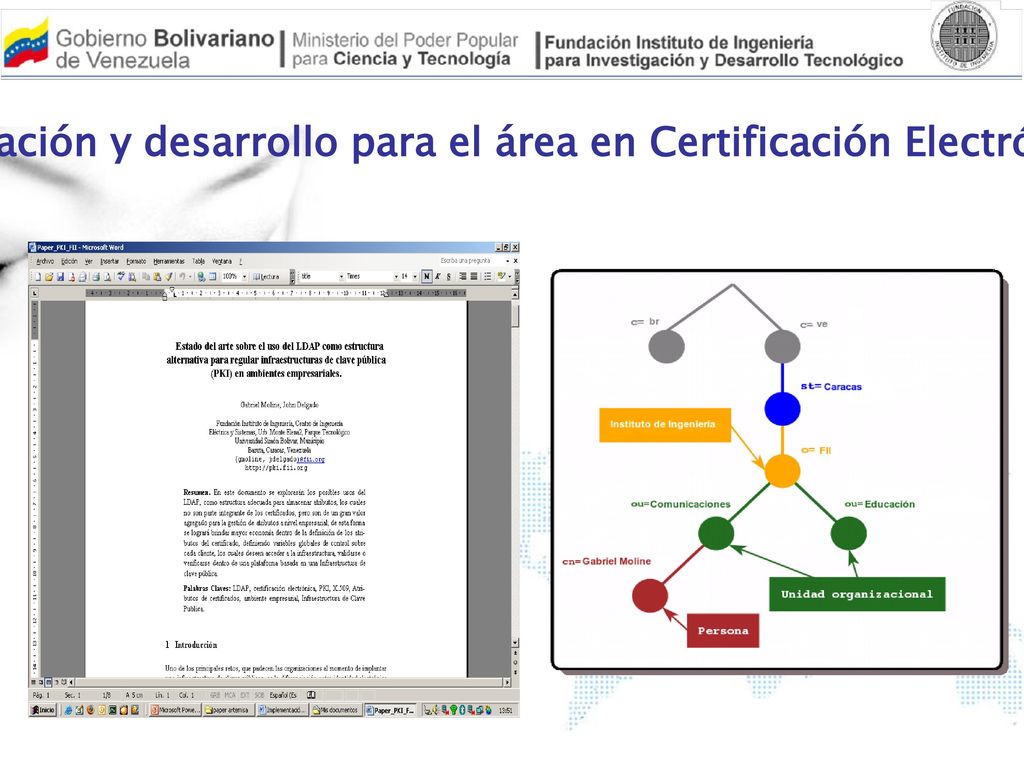
Task: Click the Save floppy disk icon
Action: [x=61, y=277]
